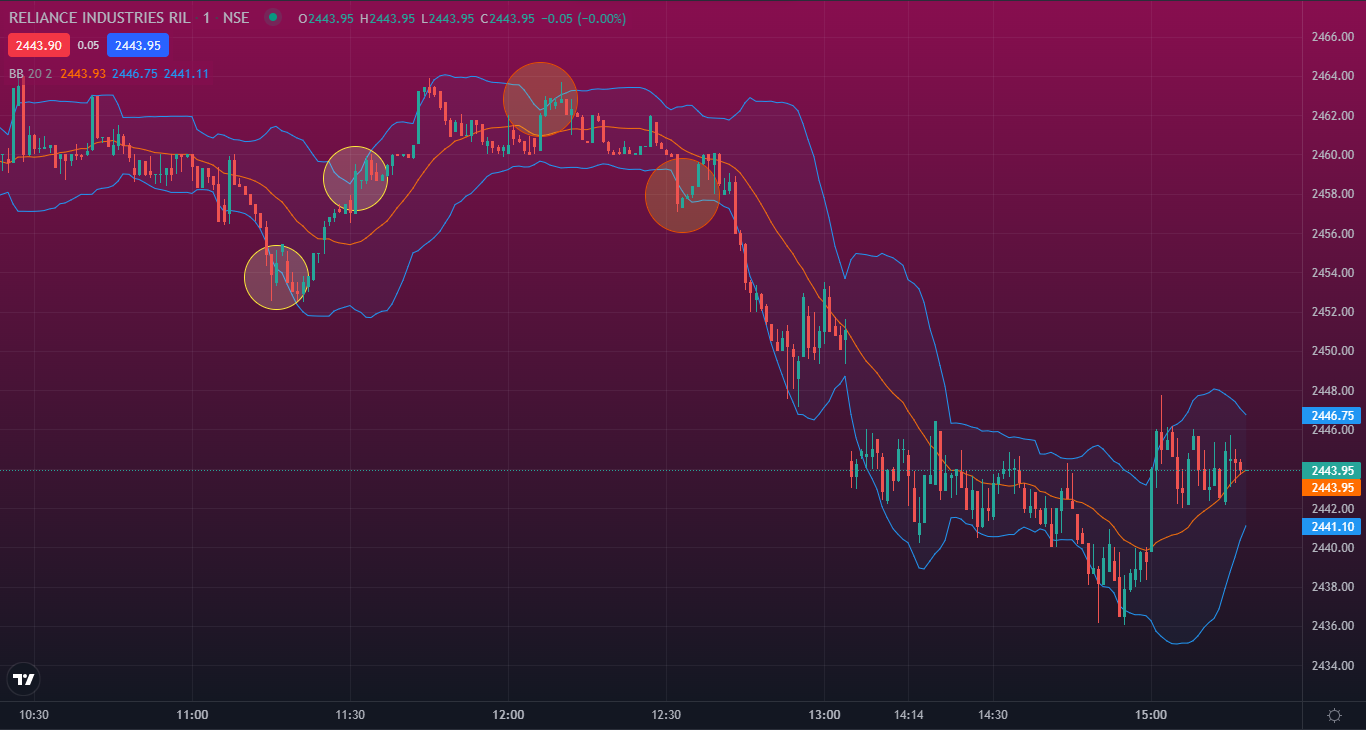This screenshot has width=1366, height=730.
Task: Click the 2452.00 price axis label
Action: pos(1332,312)
